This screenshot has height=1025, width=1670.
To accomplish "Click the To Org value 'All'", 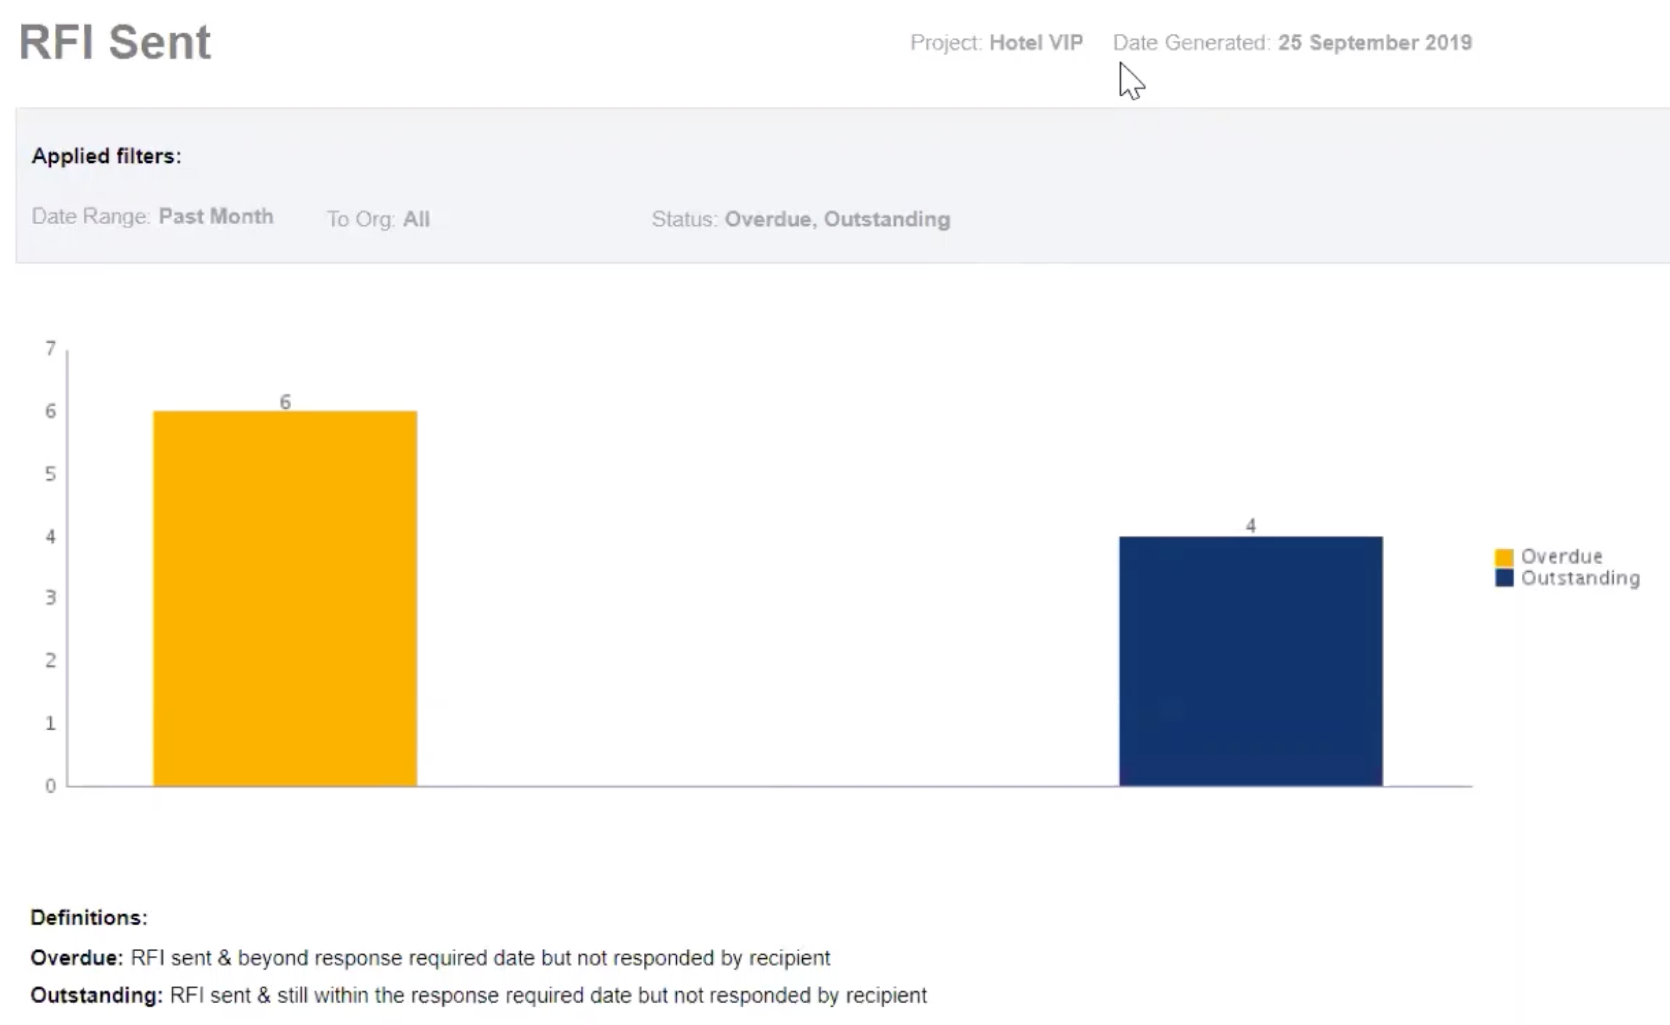I will pos(416,219).
